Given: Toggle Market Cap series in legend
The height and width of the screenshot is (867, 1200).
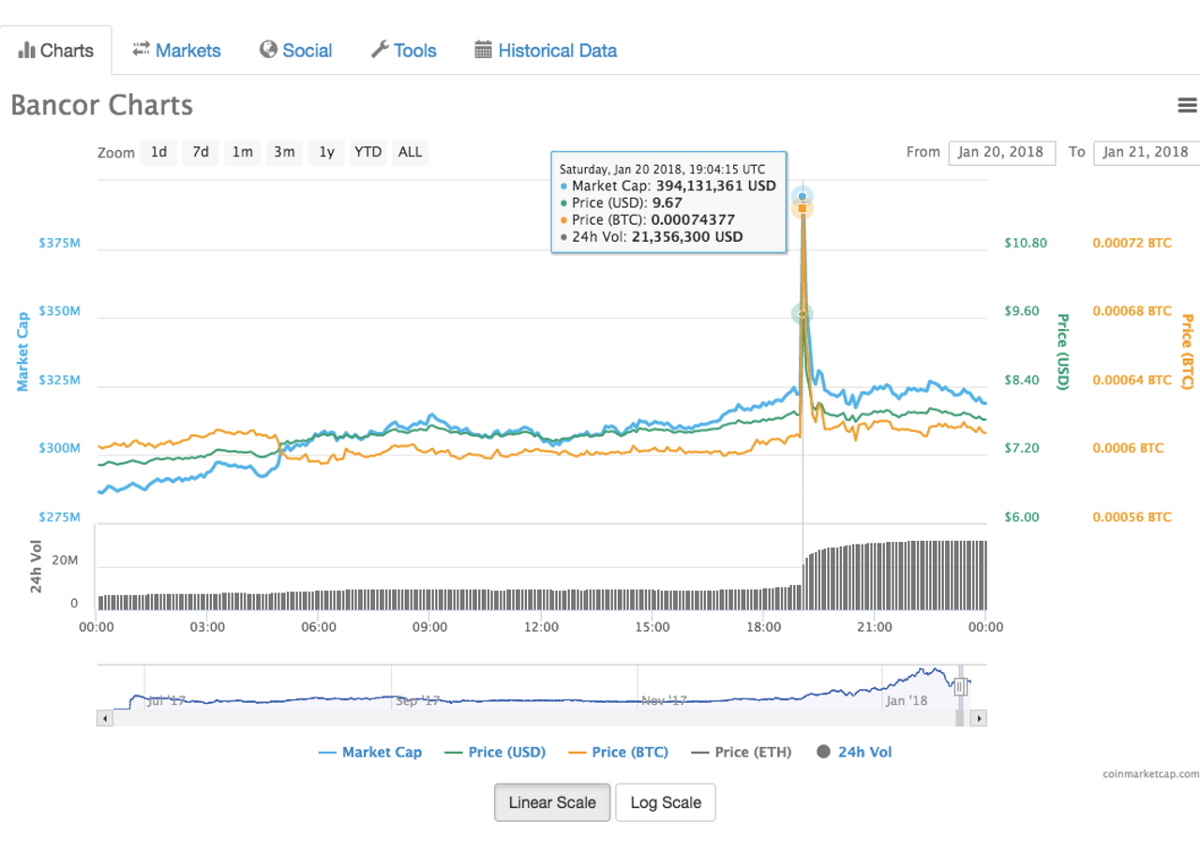Looking at the screenshot, I should coord(370,752).
